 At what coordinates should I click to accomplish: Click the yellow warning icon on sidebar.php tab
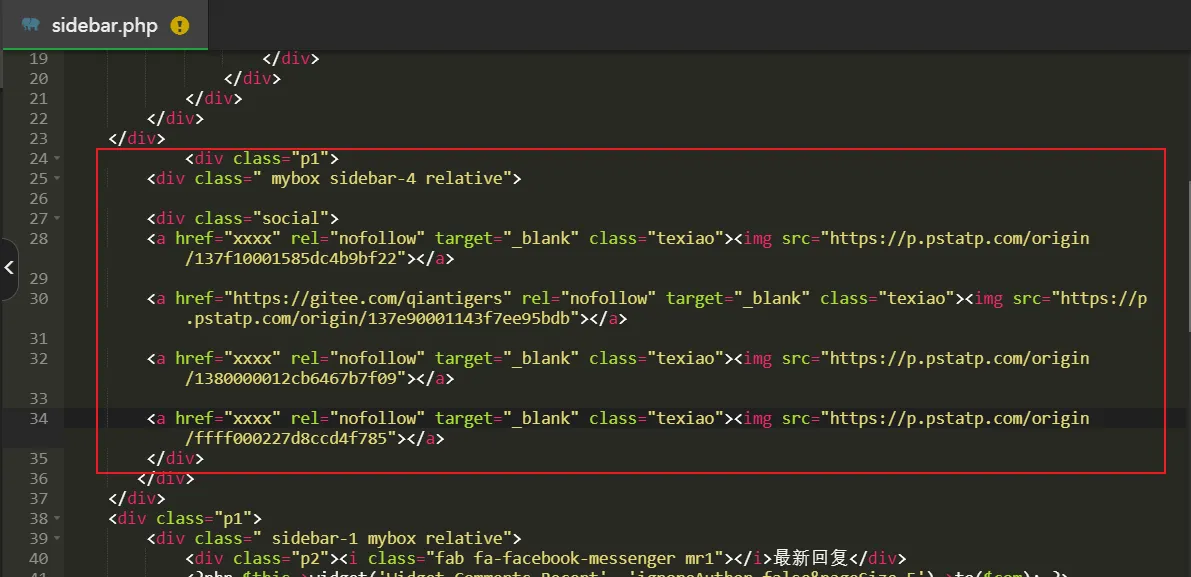(180, 26)
